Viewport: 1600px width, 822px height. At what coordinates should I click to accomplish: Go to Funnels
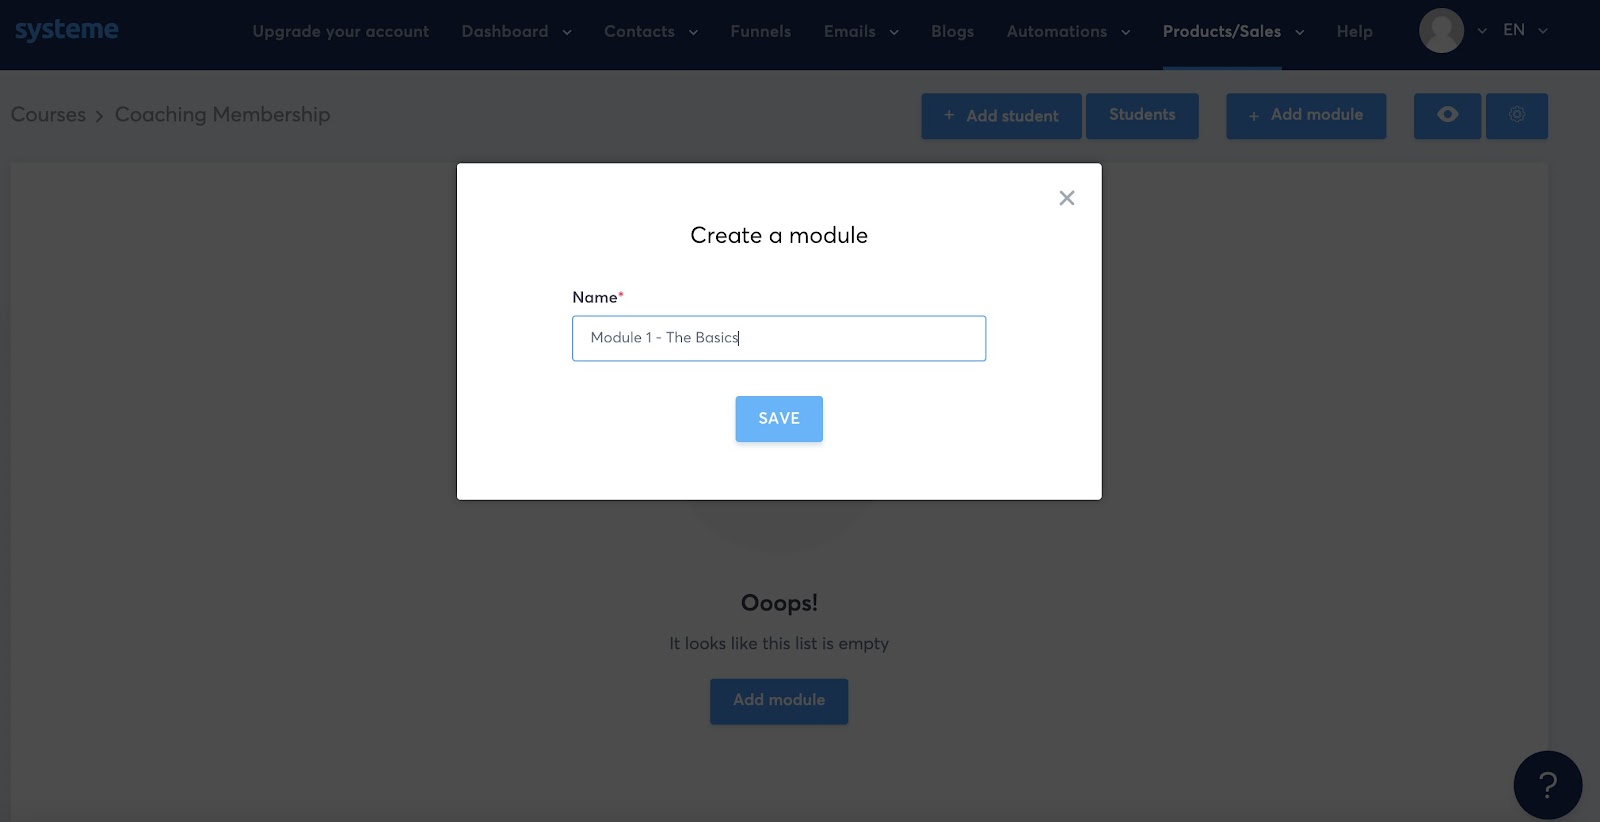[x=760, y=32]
